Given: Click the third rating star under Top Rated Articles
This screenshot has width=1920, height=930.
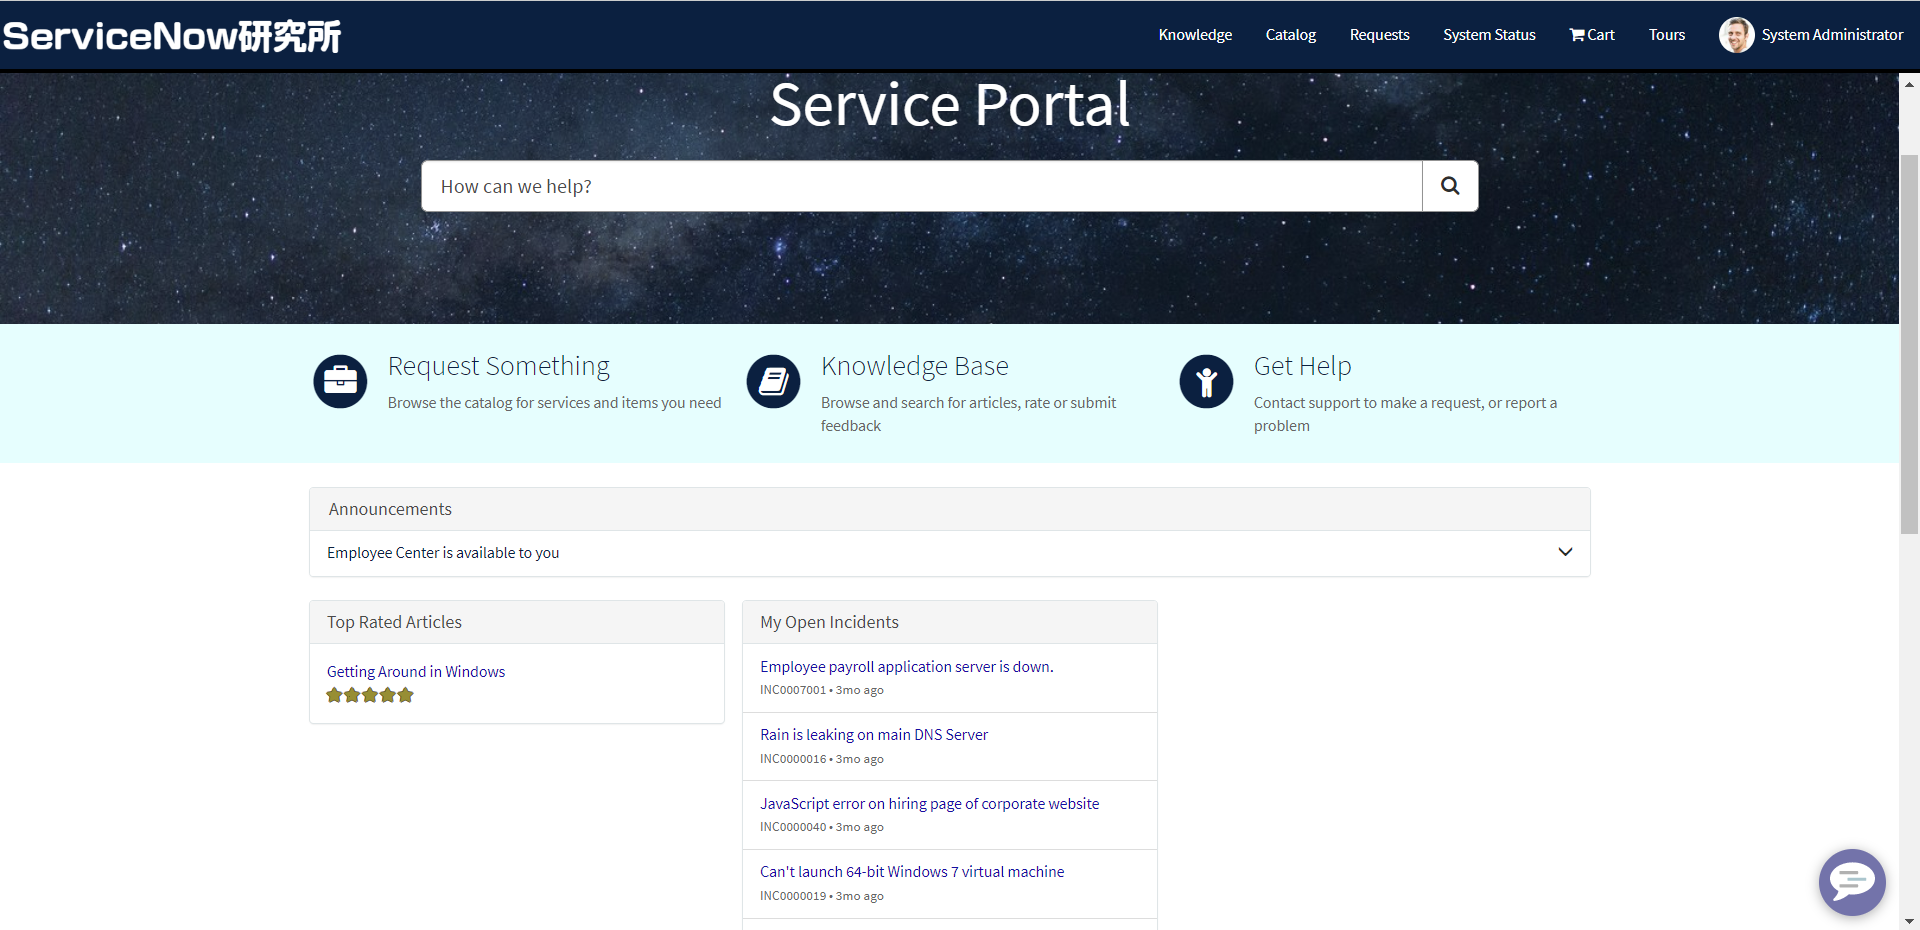Looking at the screenshot, I should 370,695.
